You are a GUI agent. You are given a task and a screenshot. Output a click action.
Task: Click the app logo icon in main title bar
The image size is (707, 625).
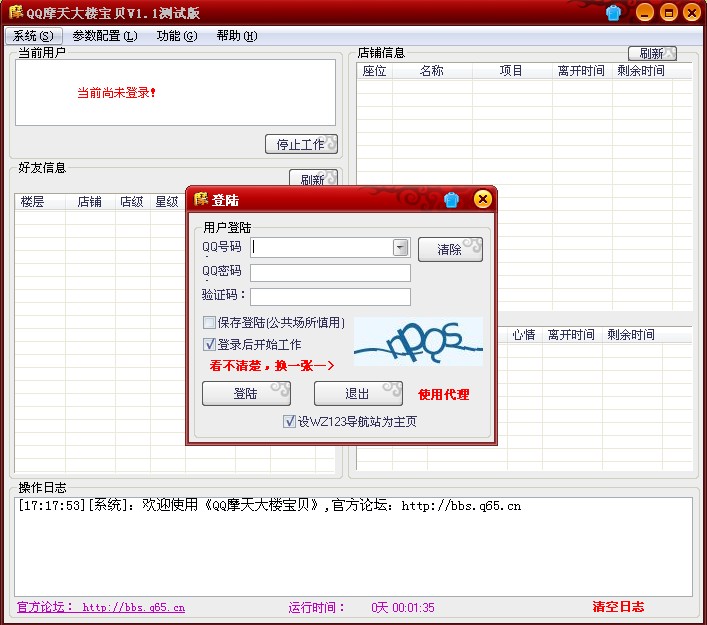16,12
